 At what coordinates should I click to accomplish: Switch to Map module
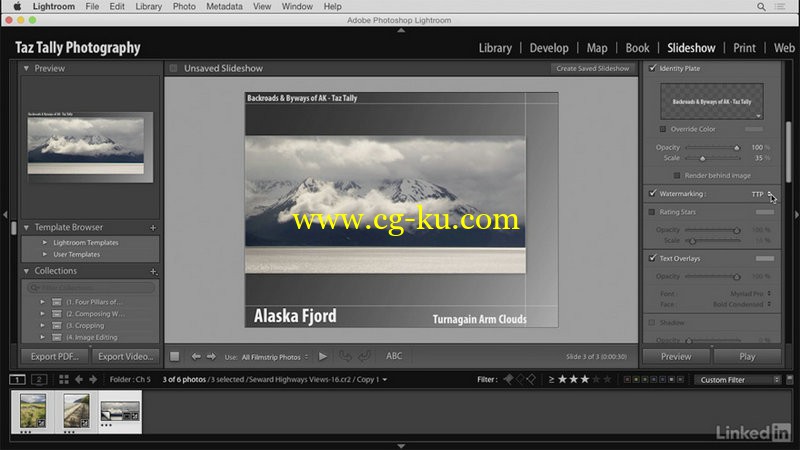click(x=597, y=48)
